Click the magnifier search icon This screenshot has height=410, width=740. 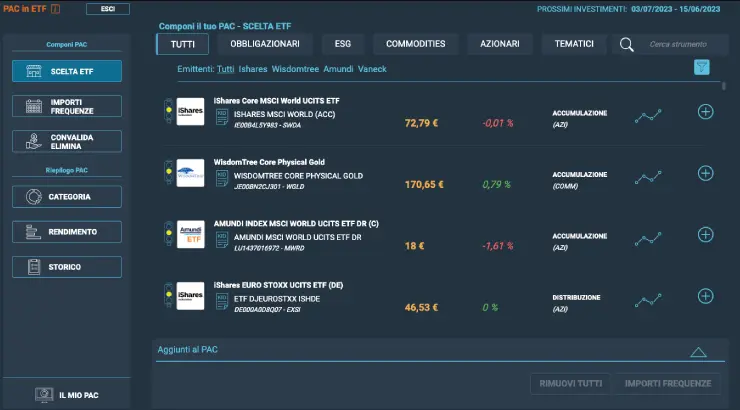(x=626, y=44)
